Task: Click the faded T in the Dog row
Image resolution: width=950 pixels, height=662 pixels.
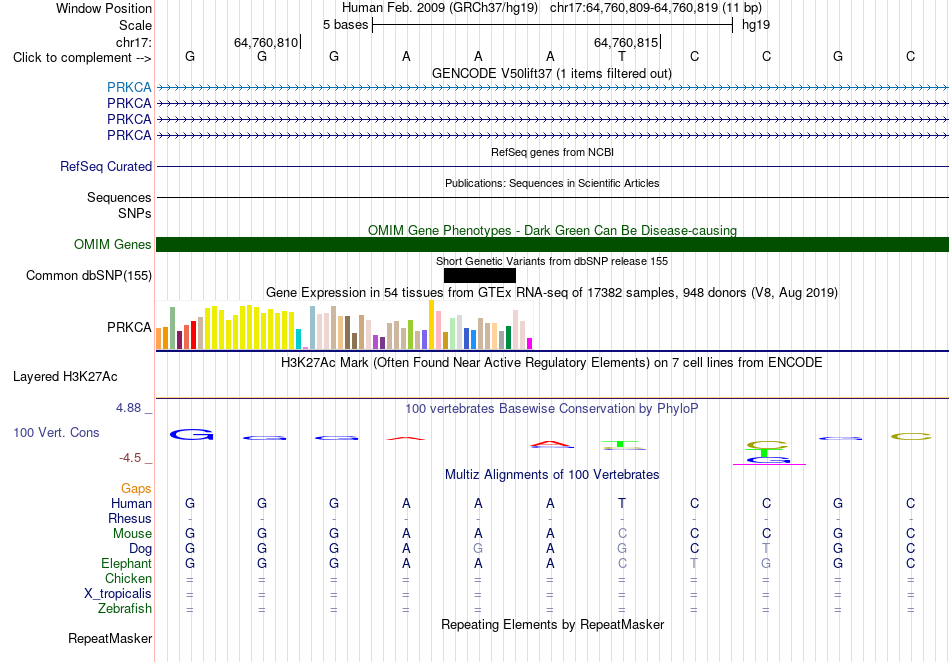Action: tap(766, 548)
